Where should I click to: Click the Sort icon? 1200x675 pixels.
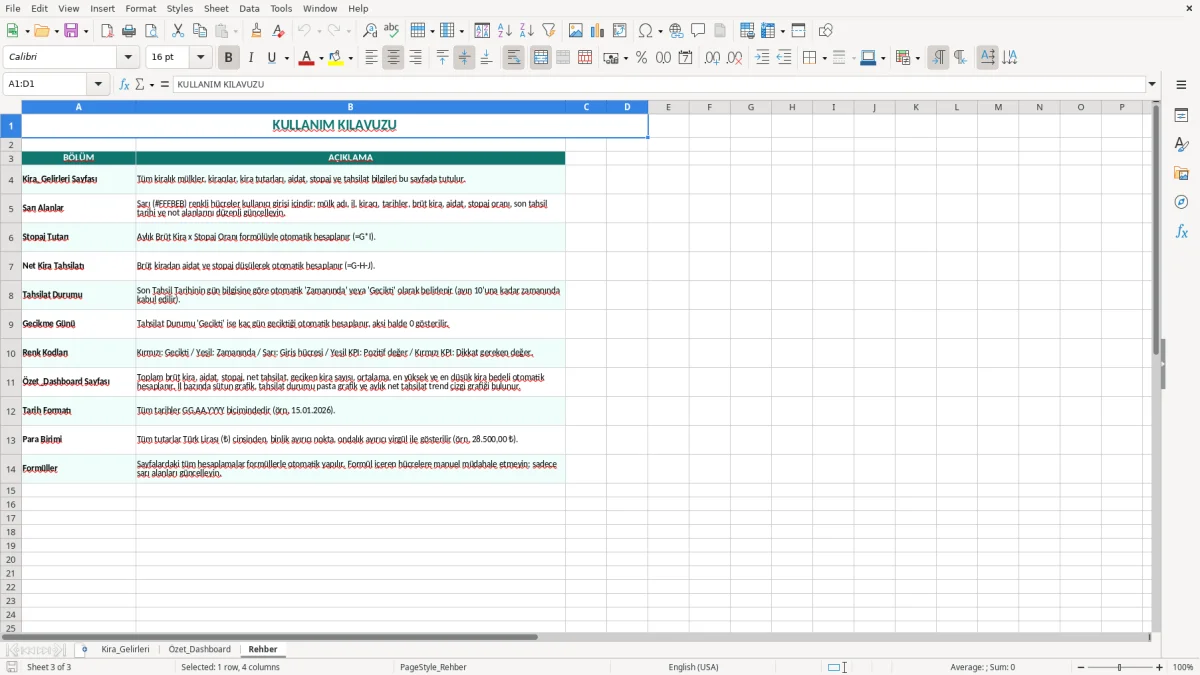coord(482,31)
